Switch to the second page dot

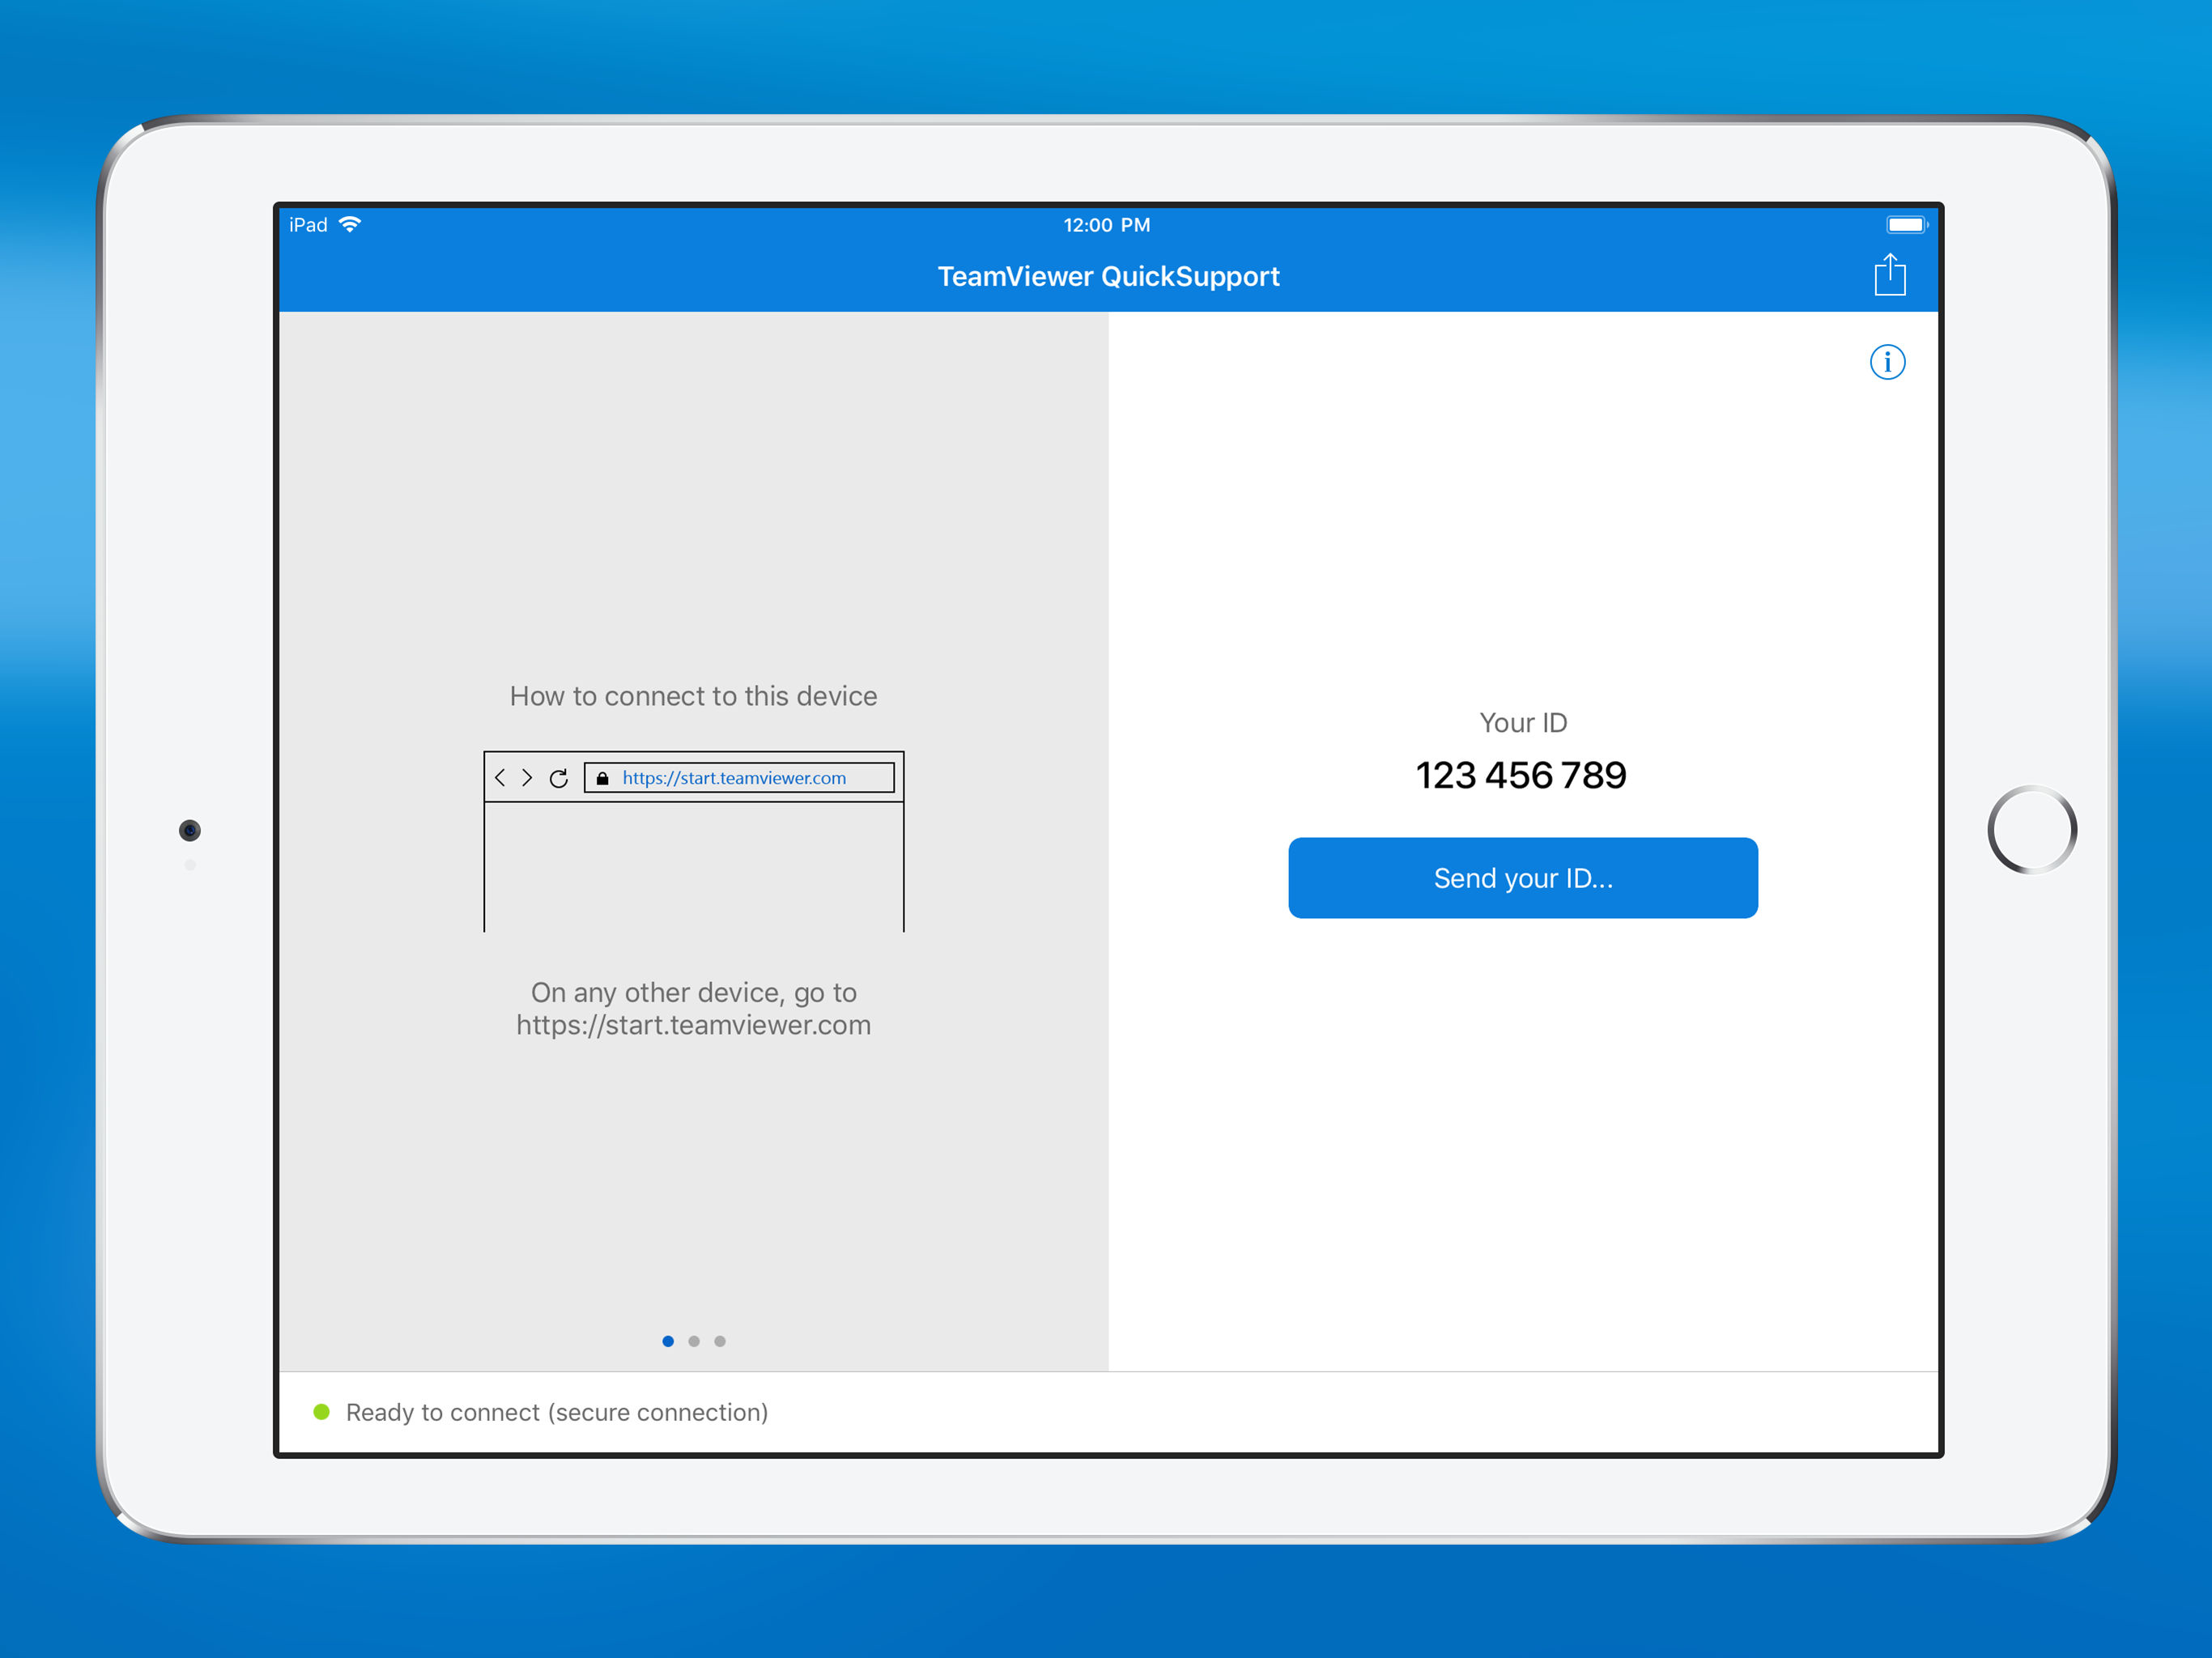point(694,1341)
